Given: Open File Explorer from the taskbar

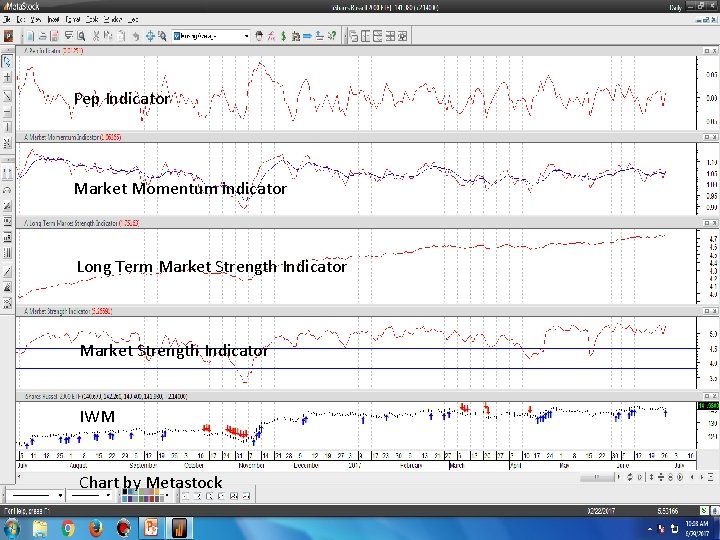Looking at the screenshot, I should (x=40, y=528).
